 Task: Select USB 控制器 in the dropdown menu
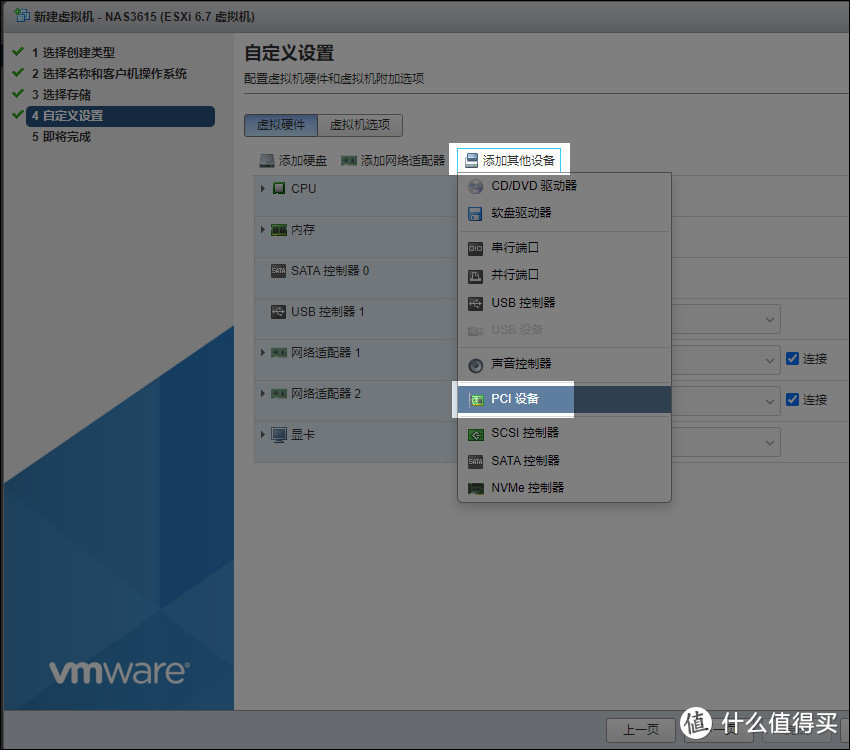pos(522,303)
